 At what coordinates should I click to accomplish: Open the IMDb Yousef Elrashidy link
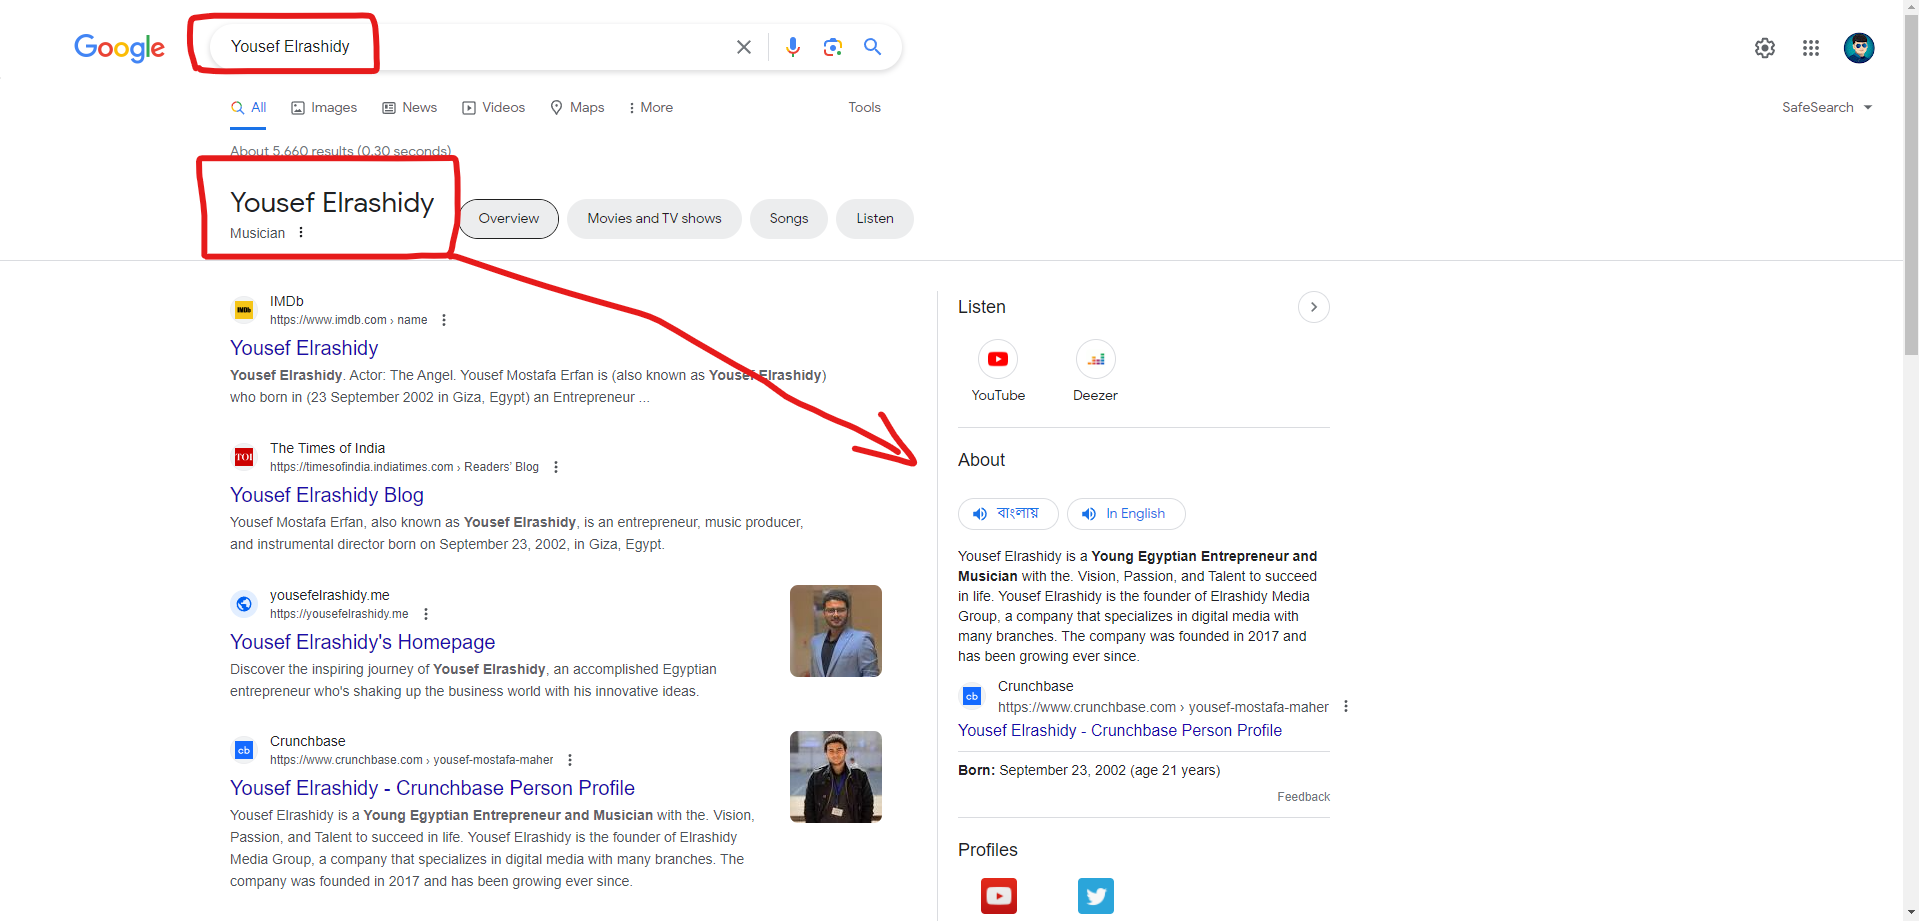pyautogui.click(x=304, y=348)
